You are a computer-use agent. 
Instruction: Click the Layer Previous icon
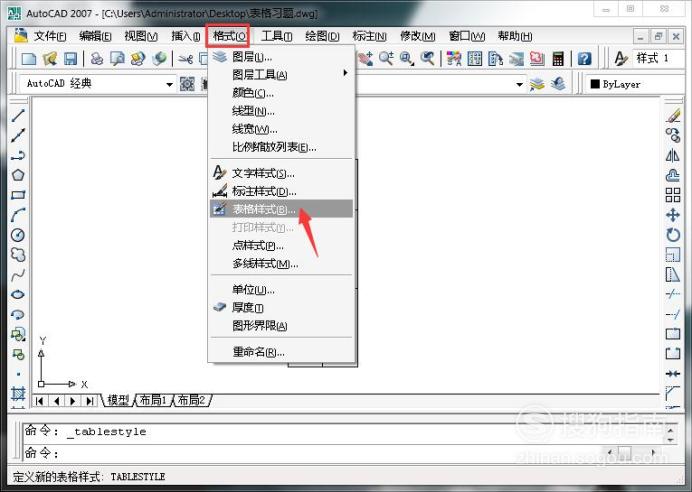[x=558, y=83]
